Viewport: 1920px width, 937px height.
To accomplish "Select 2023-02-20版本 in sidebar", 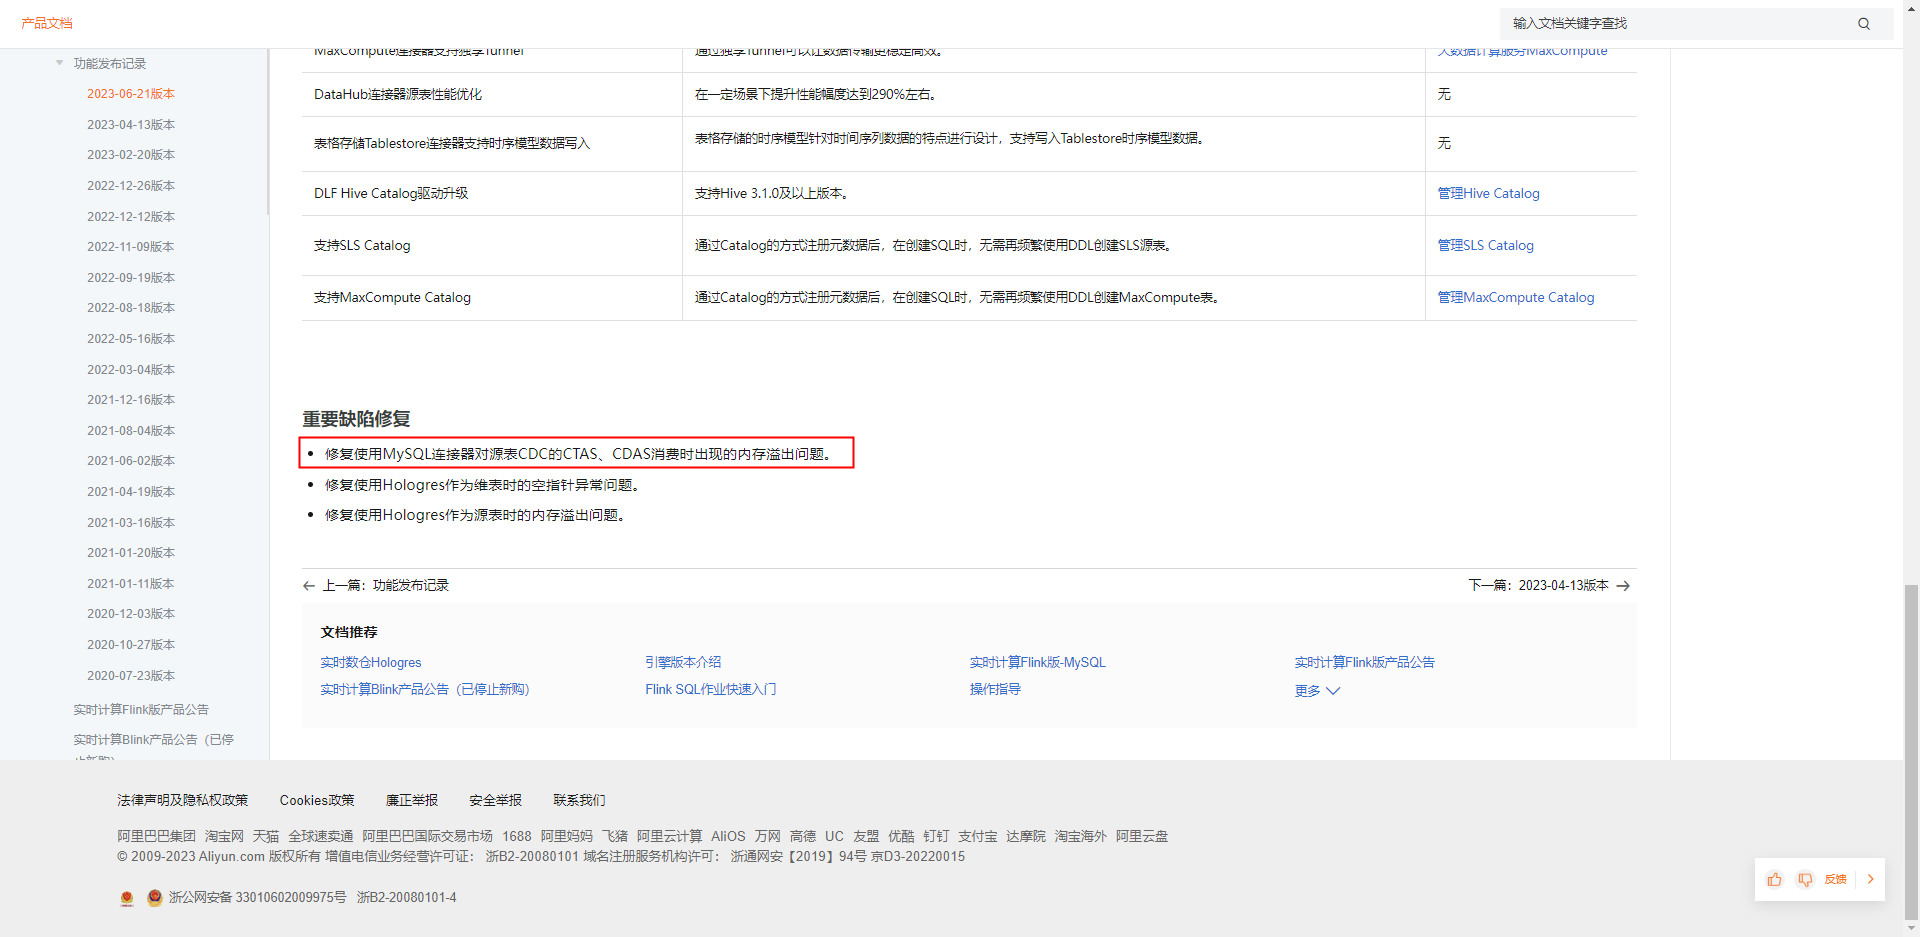I will click(x=131, y=155).
